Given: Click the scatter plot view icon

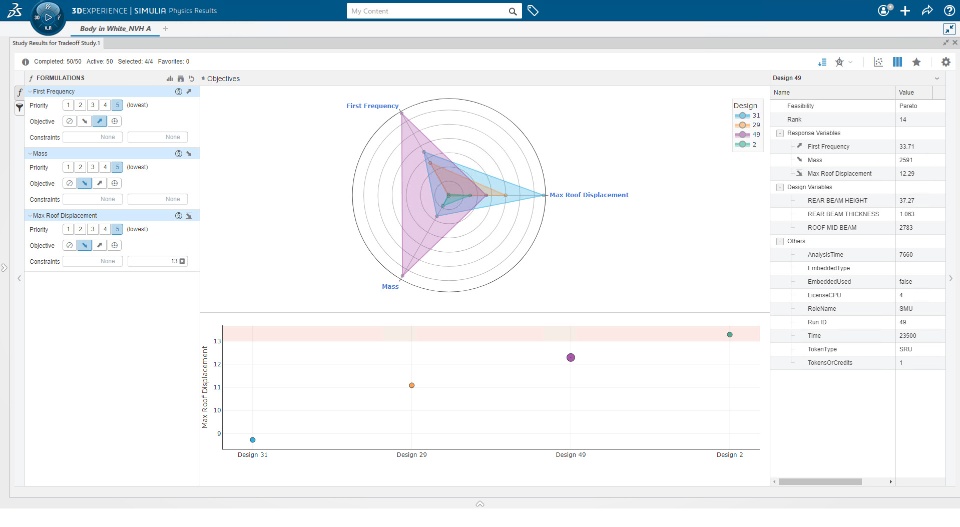Looking at the screenshot, I should coord(878,62).
